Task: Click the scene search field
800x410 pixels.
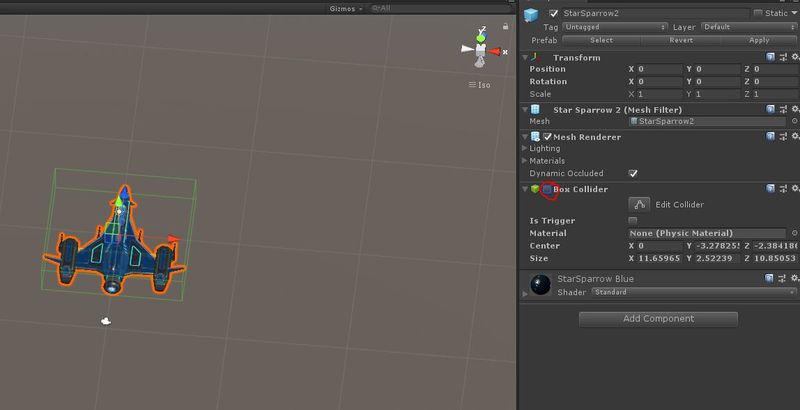Action: tap(440, 9)
